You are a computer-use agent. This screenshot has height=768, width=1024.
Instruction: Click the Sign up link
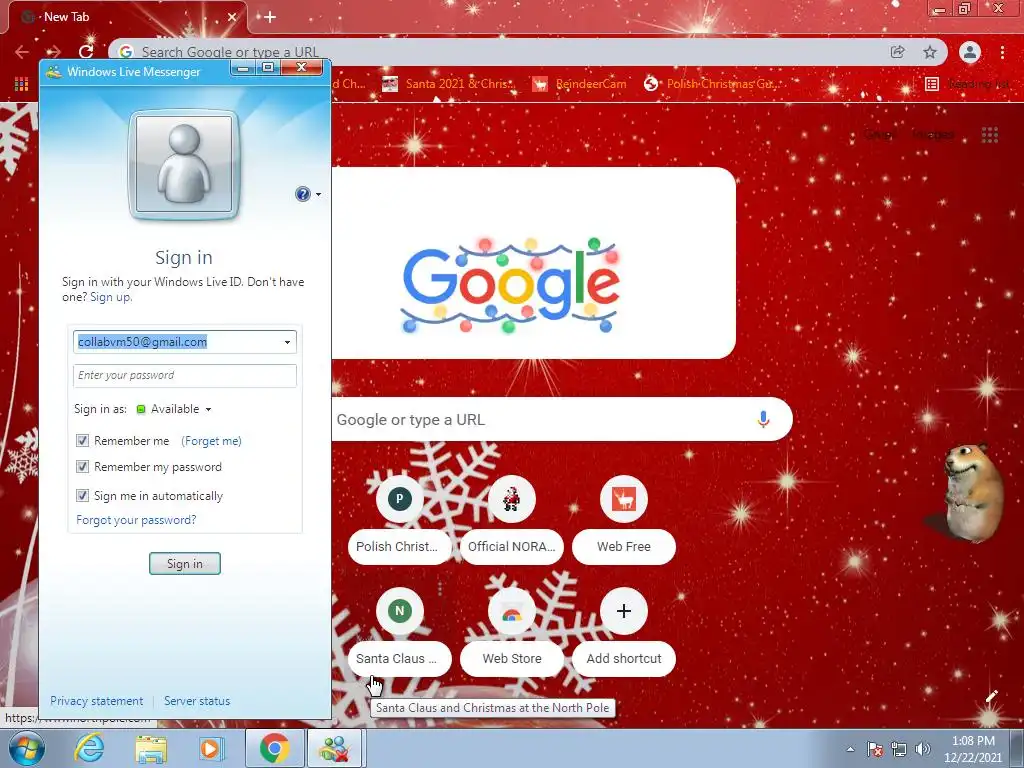[110, 297]
